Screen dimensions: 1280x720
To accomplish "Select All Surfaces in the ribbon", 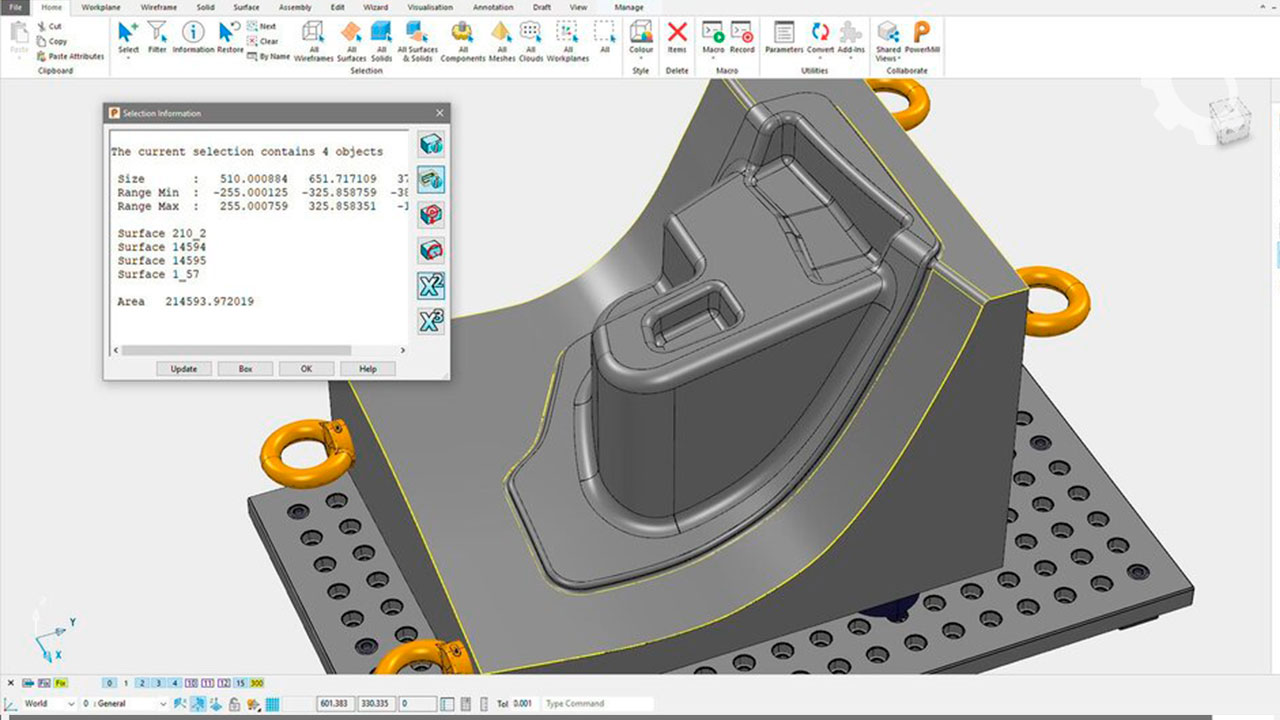I will [351, 33].
